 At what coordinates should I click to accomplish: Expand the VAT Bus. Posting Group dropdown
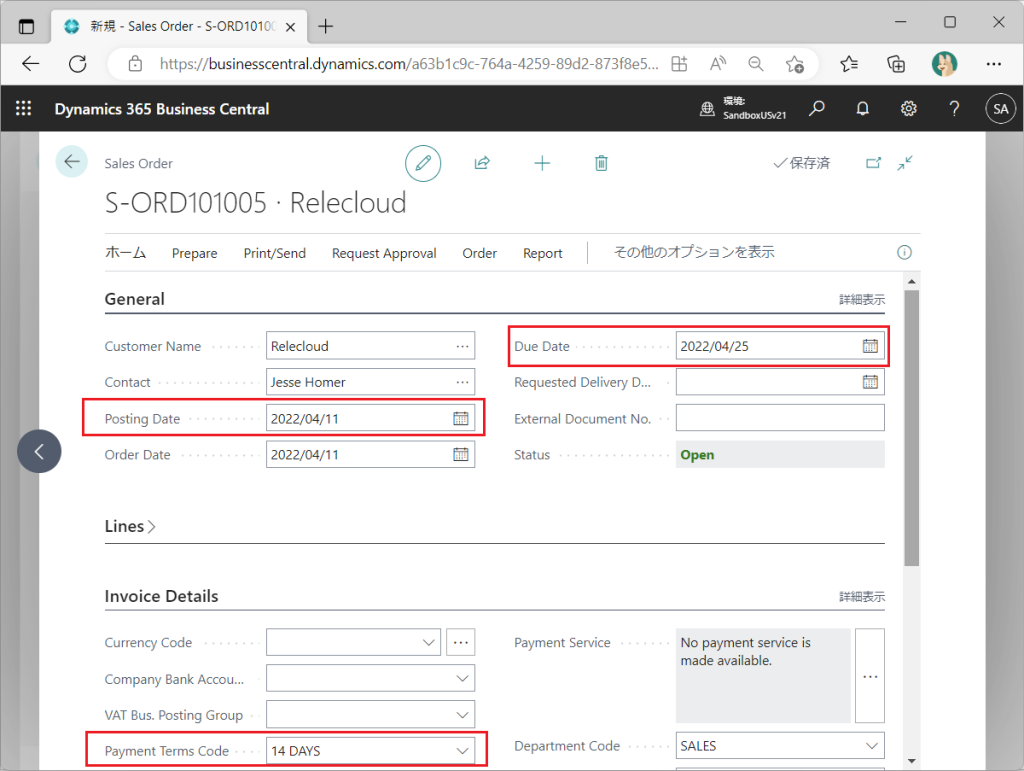click(x=462, y=715)
